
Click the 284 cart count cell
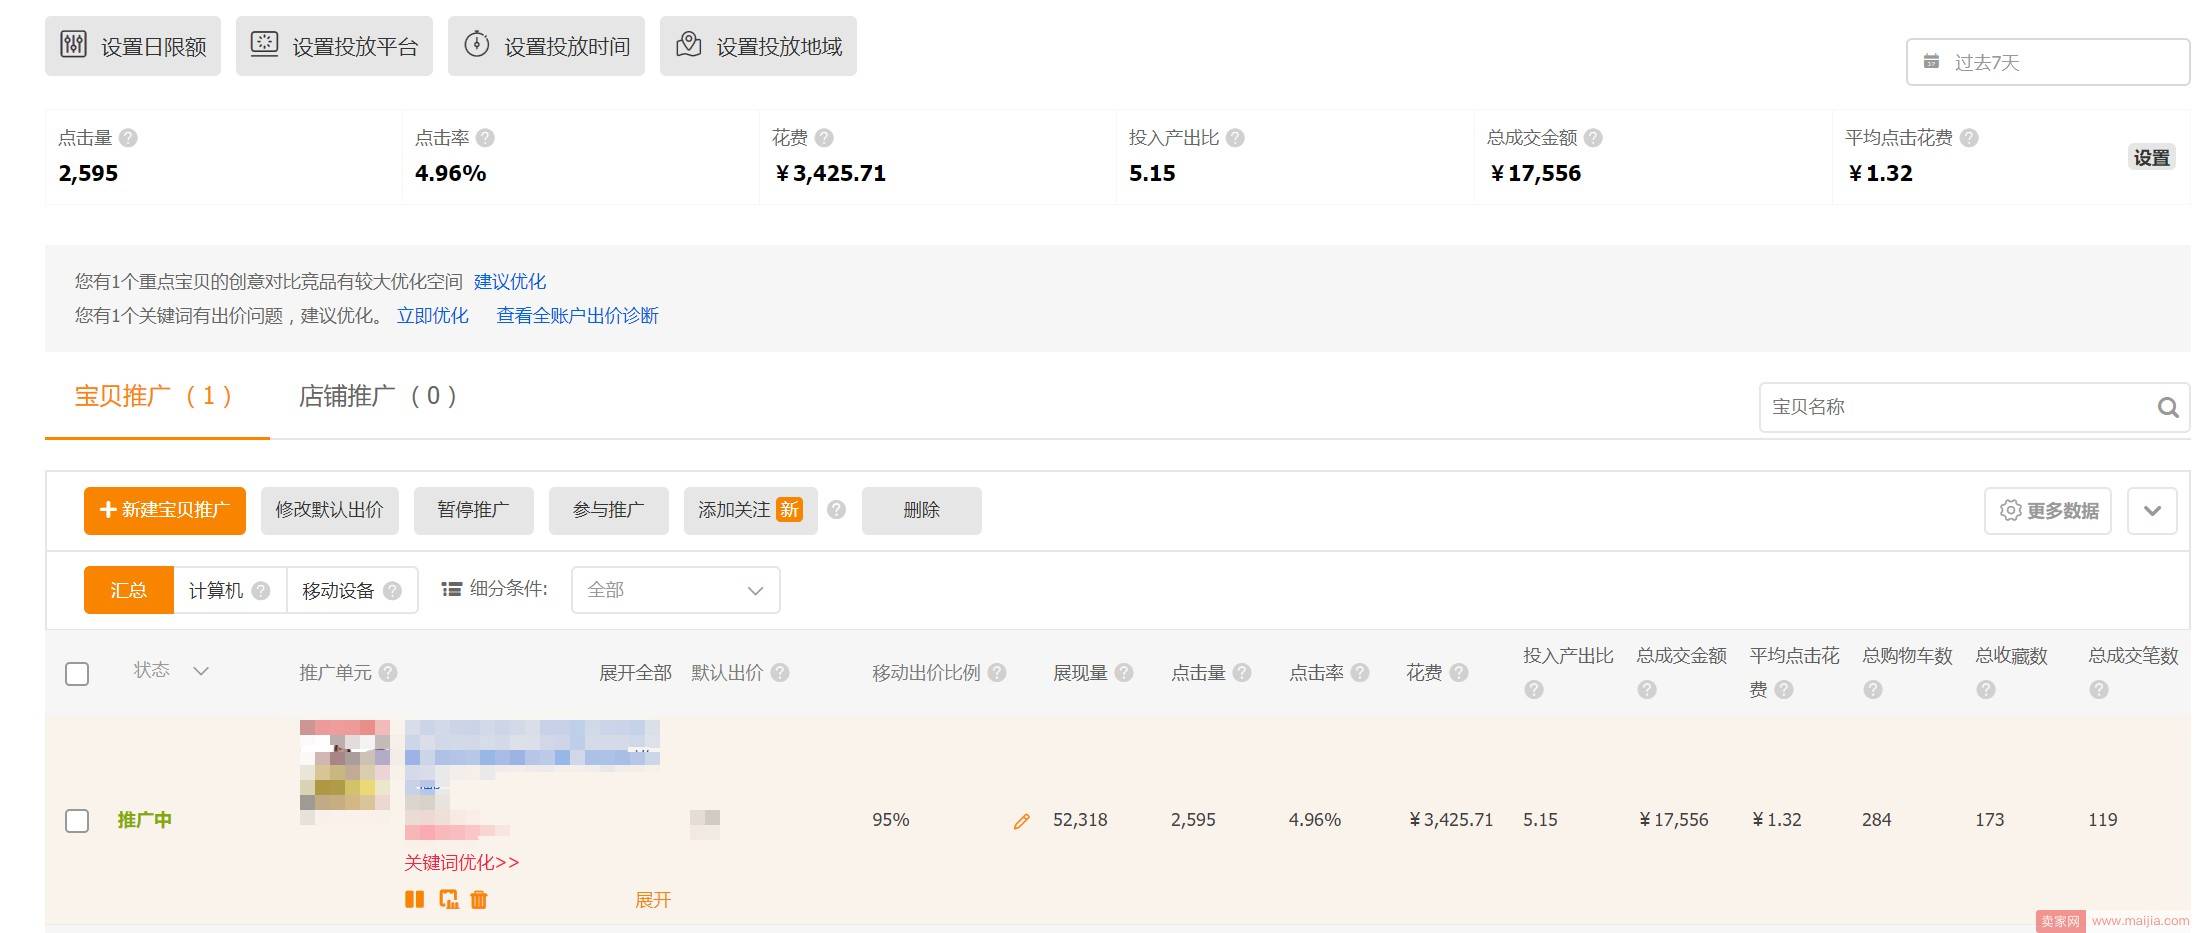click(1877, 820)
